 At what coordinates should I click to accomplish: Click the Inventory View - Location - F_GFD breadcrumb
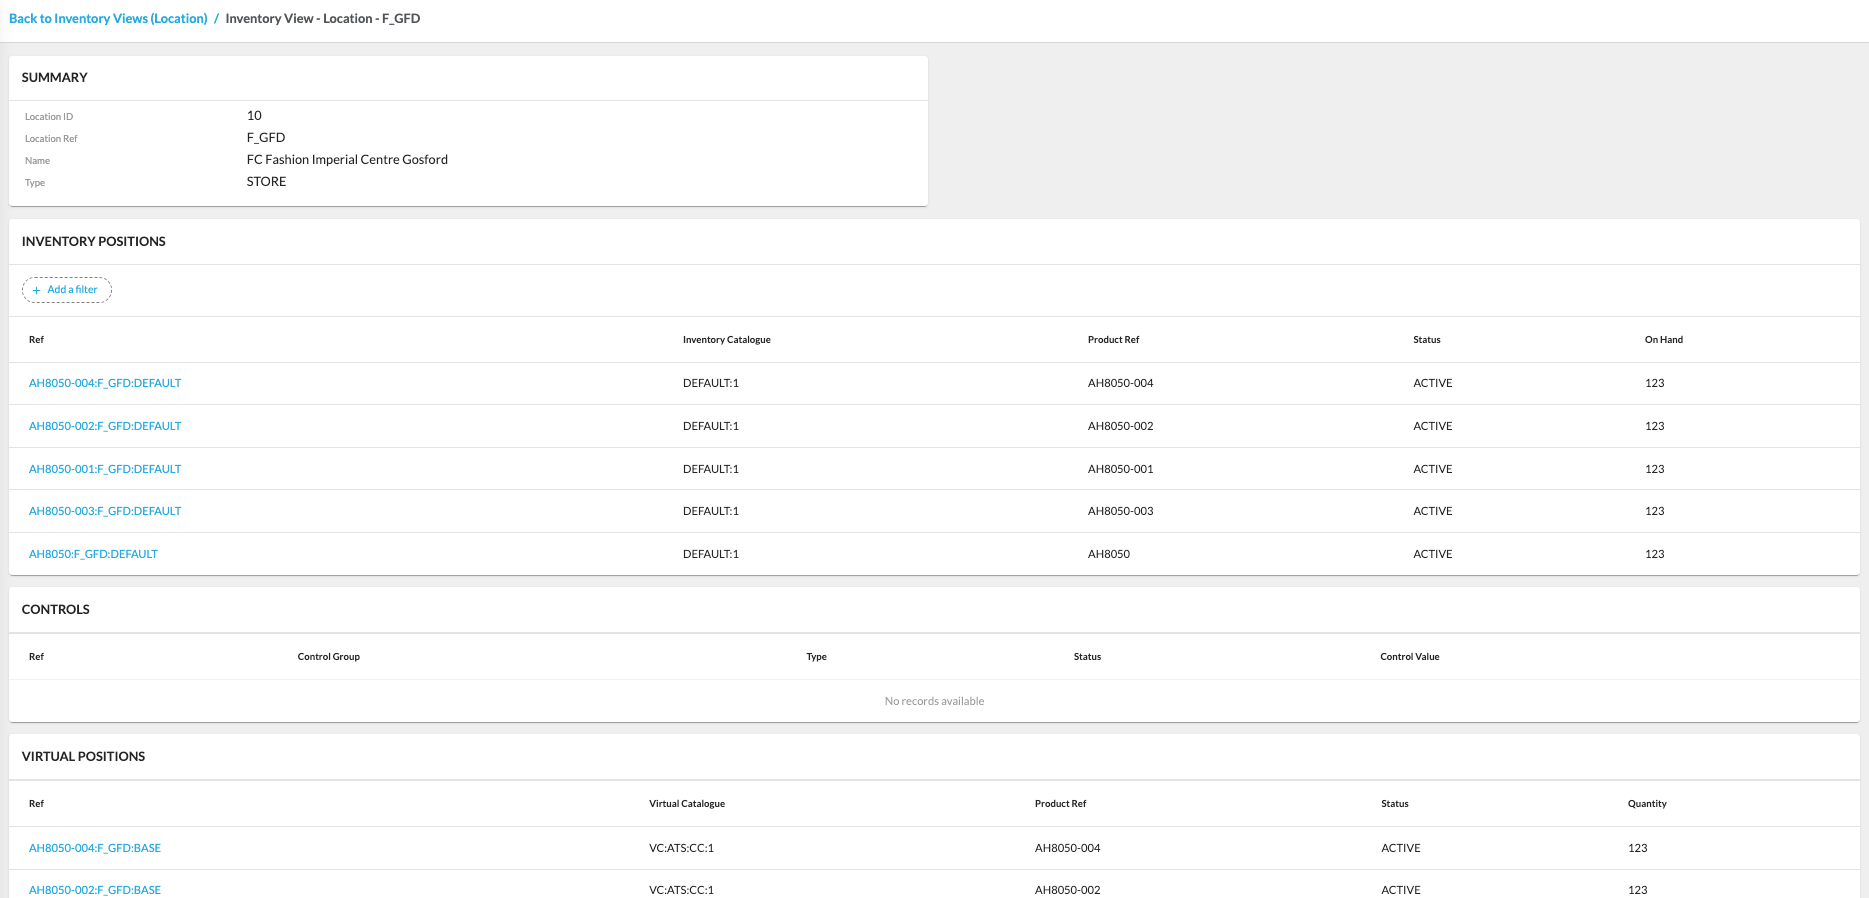pyautogui.click(x=322, y=19)
